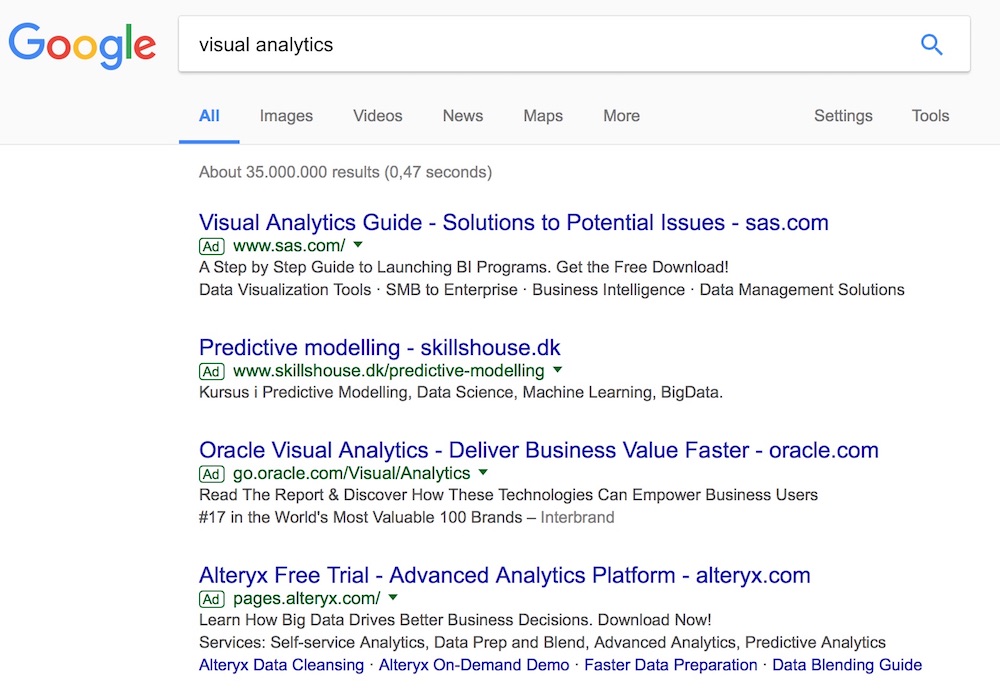Switch to the Videos tab

(x=378, y=116)
